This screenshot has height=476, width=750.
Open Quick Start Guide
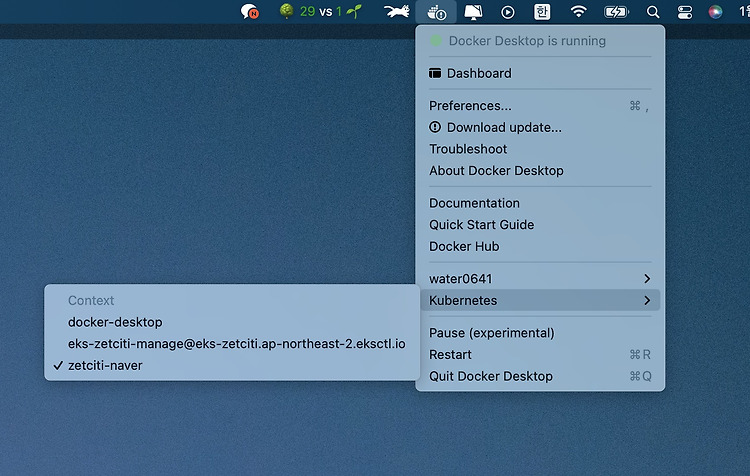540,225
